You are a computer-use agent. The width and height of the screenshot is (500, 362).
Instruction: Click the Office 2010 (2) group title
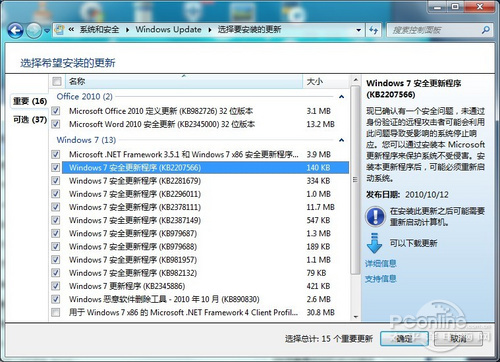[85, 97]
